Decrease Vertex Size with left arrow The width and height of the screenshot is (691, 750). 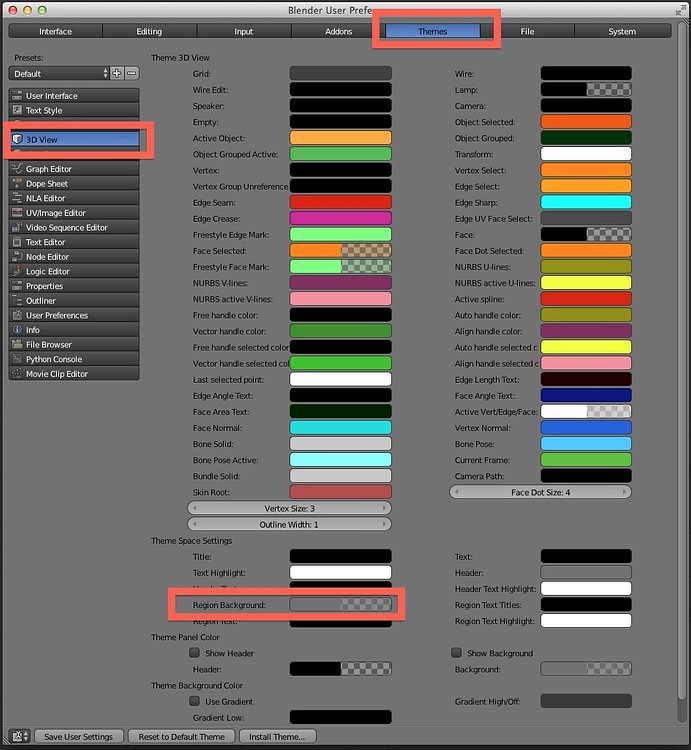coord(194,508)
